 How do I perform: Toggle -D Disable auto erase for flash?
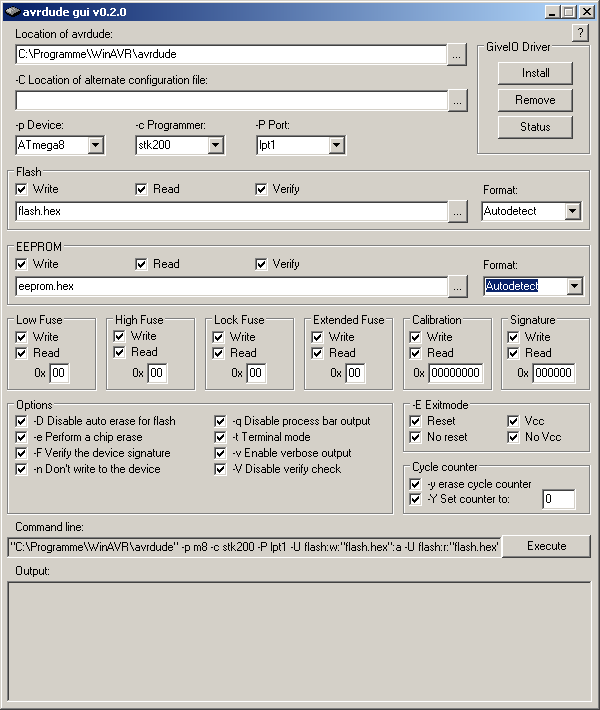pyautogui.click(x=21, y=421)
